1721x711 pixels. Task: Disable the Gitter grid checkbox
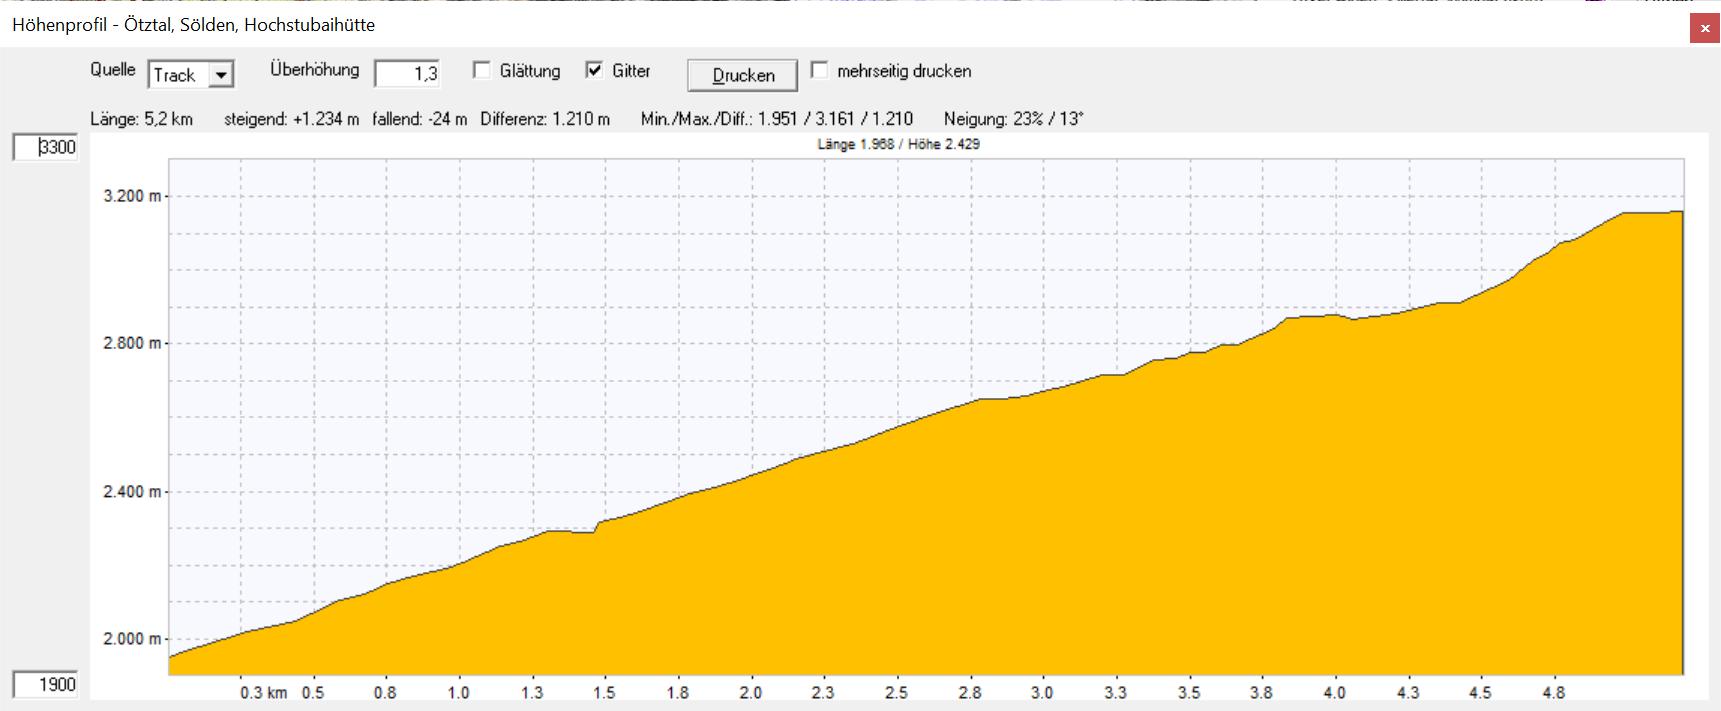click(595, 71)
